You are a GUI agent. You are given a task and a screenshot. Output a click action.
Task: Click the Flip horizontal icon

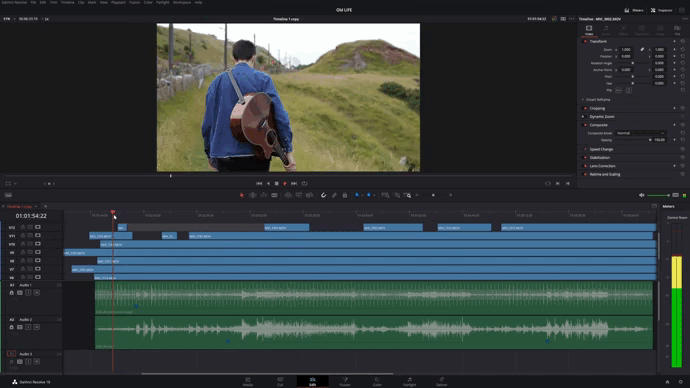coord(618,90)
